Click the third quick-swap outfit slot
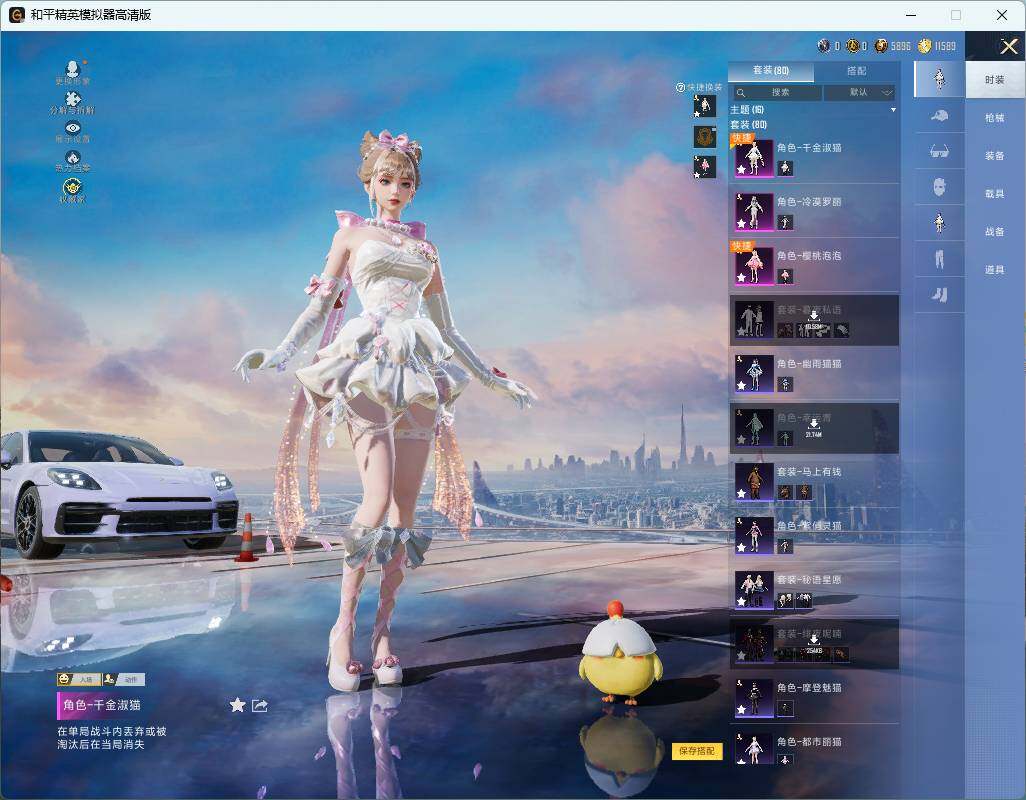Screen dimensions: 1026x800 pyautogui.click(x=705, y=167)
